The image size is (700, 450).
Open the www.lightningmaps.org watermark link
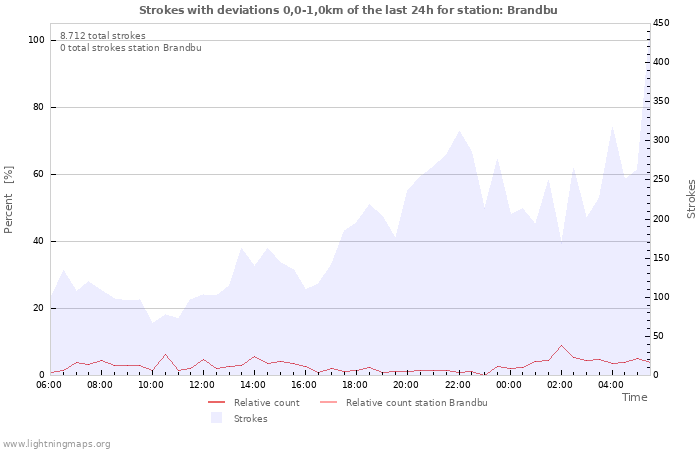[x=57, y=443]
